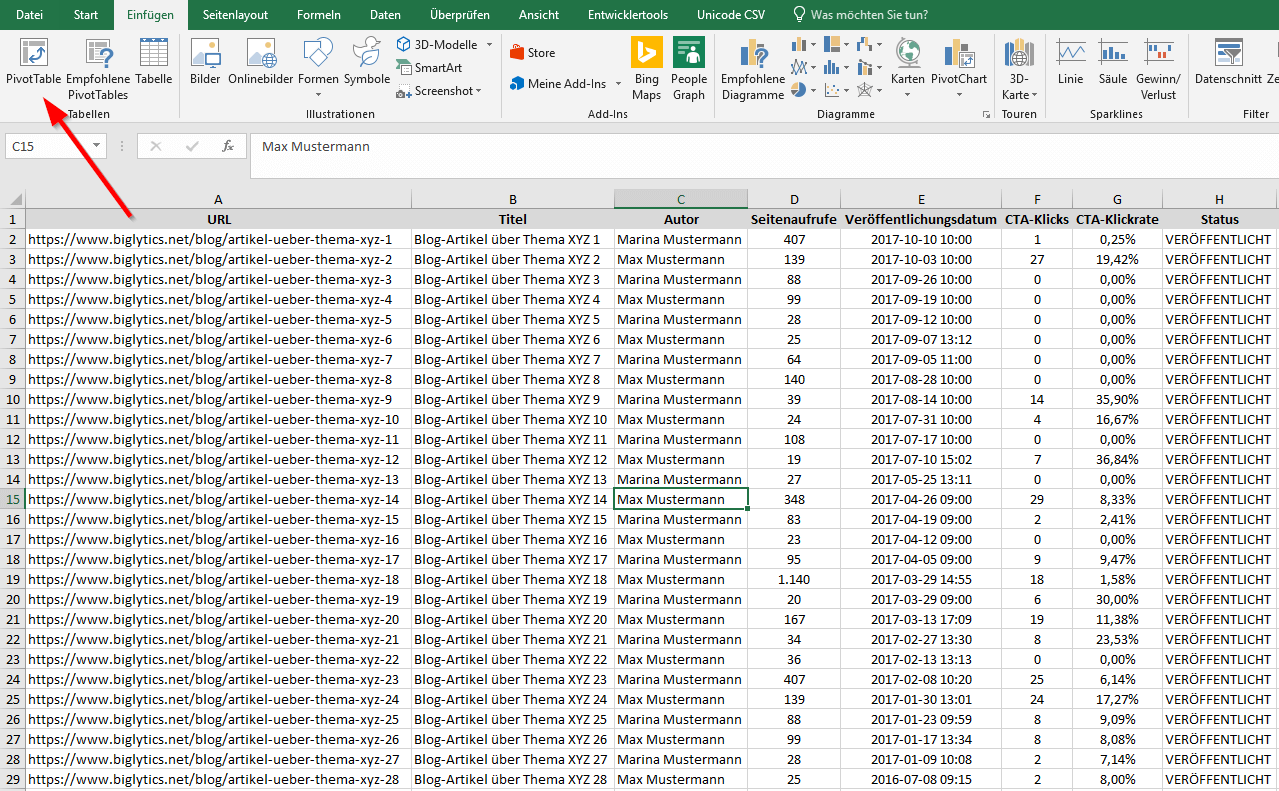
Task: Click the Veröffentlichungsdatum header cell
Action: coord(921,219)
